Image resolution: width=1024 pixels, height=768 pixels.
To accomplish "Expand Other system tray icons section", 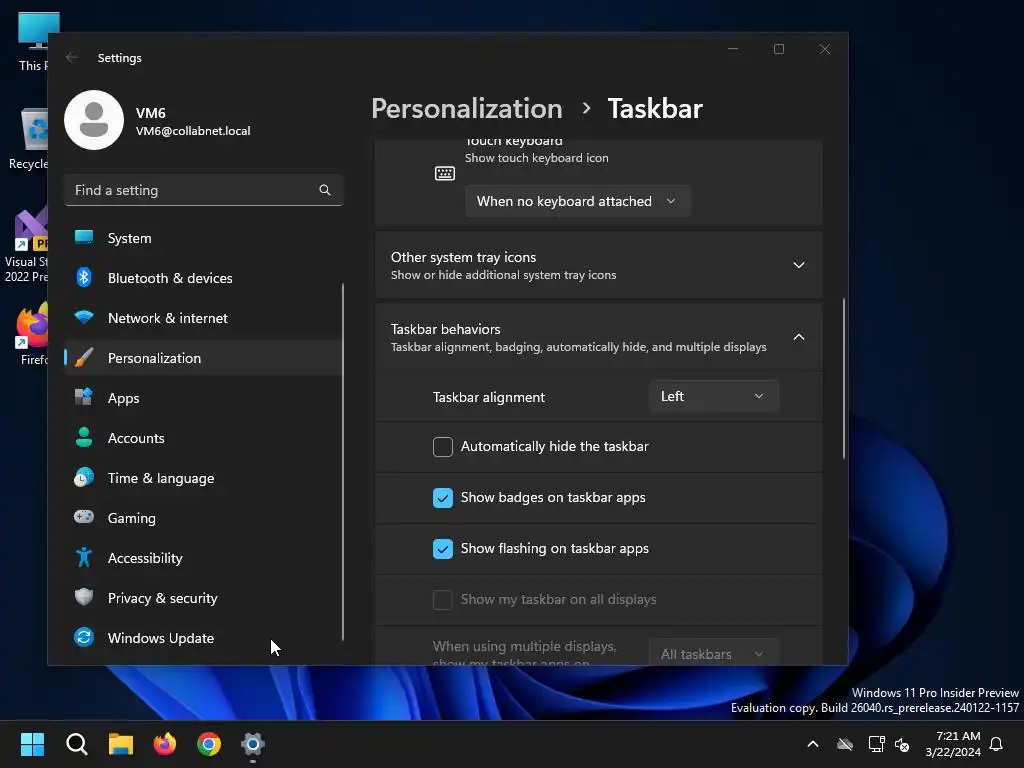I will tap(598, 265).
